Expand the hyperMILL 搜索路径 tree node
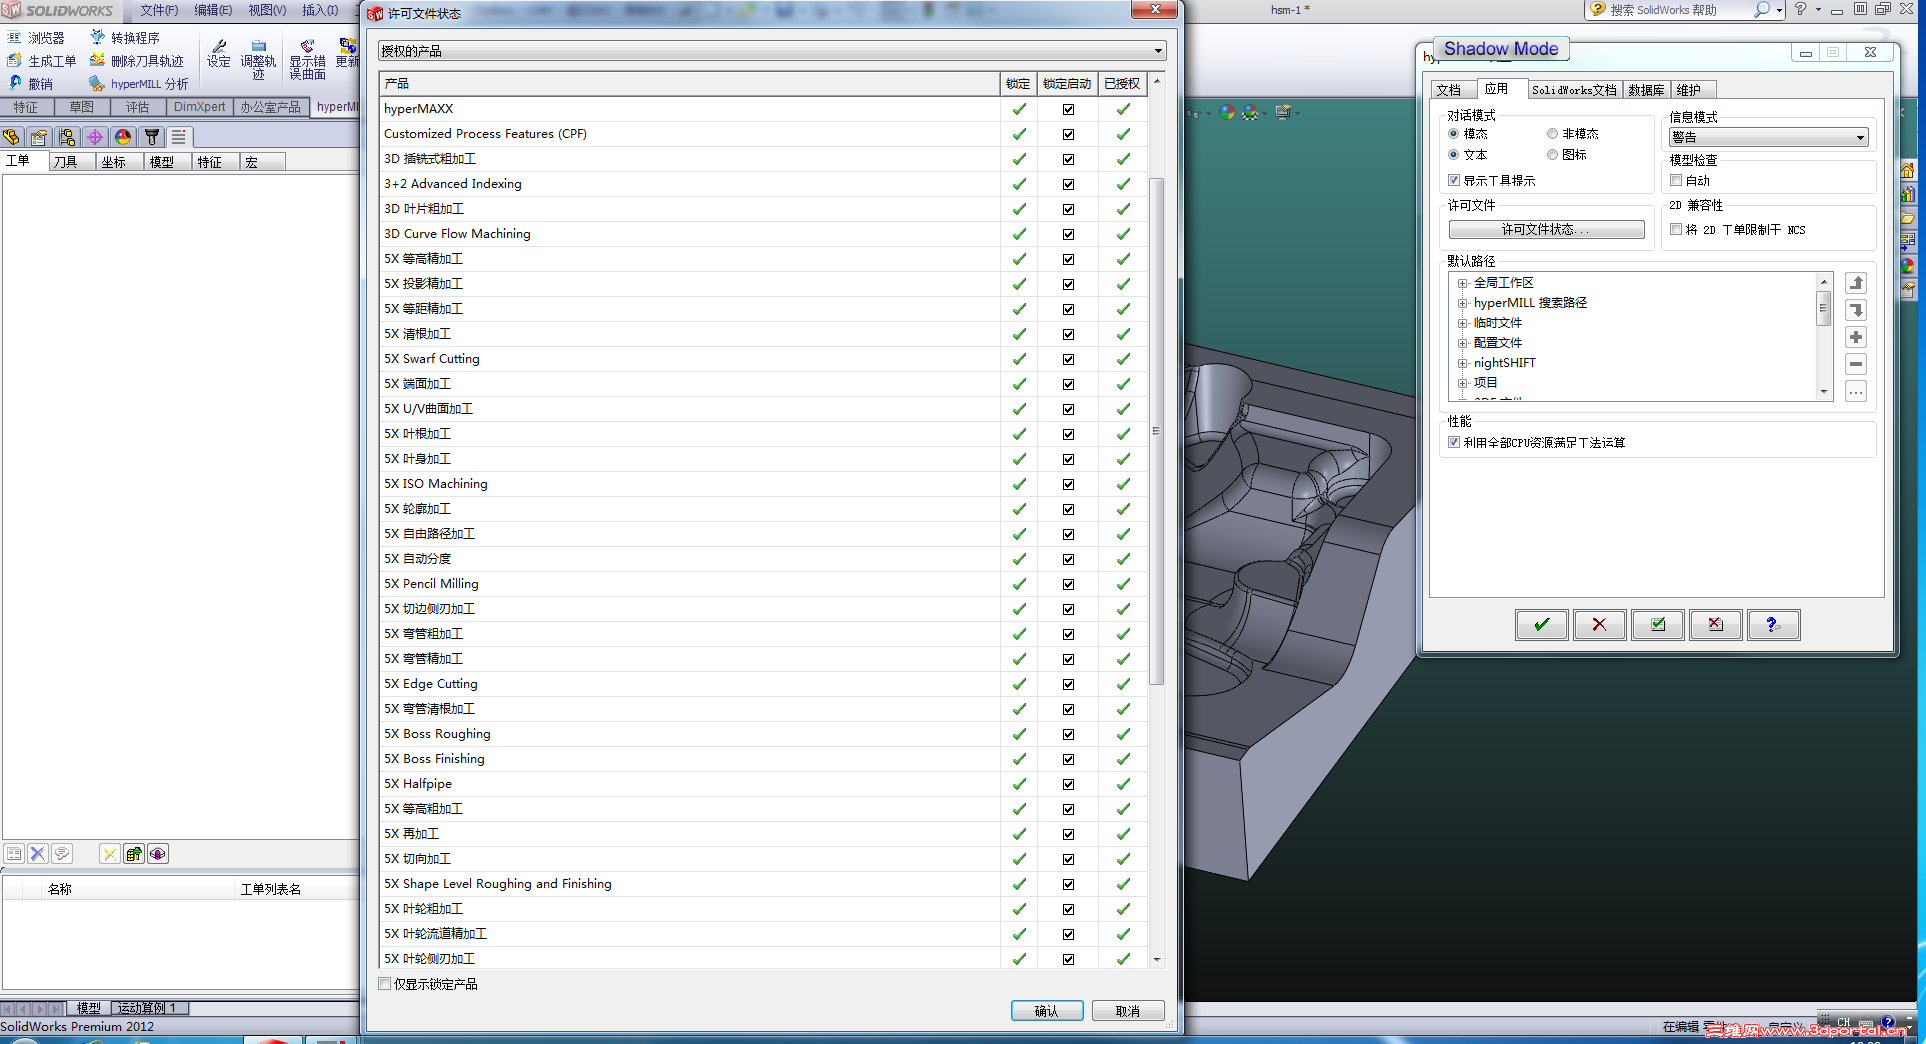Image resolution: width=1926 pixels, height=1044 pixels. pyautogui.click(x=1462, y=303)
